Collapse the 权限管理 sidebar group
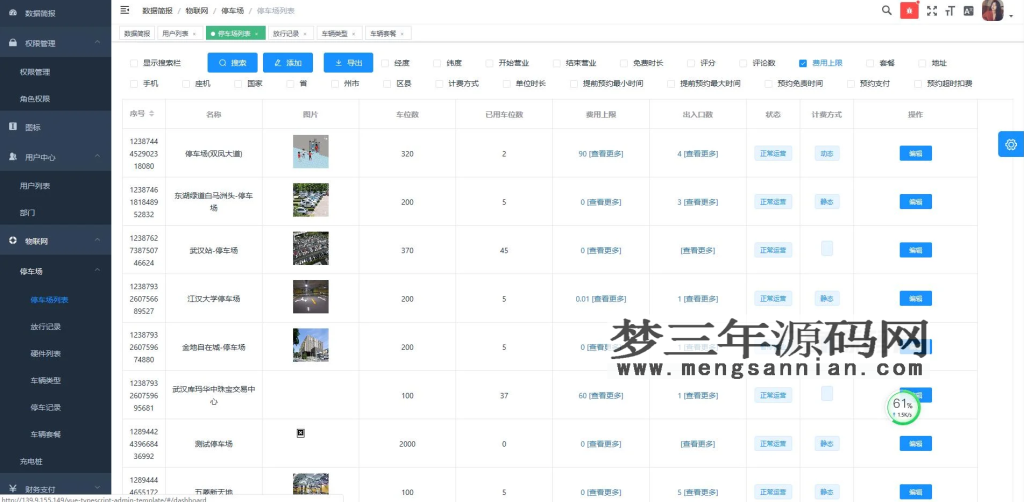 tap(56, 43)
